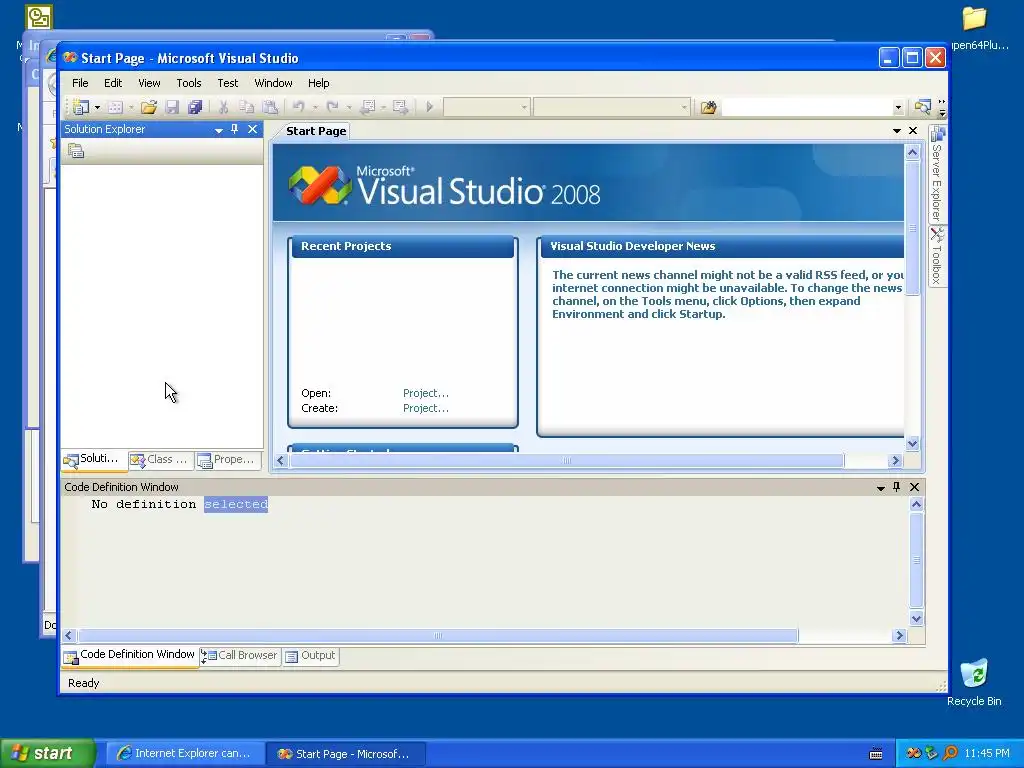Click inside the Find search box
Image resolution: width=1024 pixels, height=768 pixels.
coord(807,107)
